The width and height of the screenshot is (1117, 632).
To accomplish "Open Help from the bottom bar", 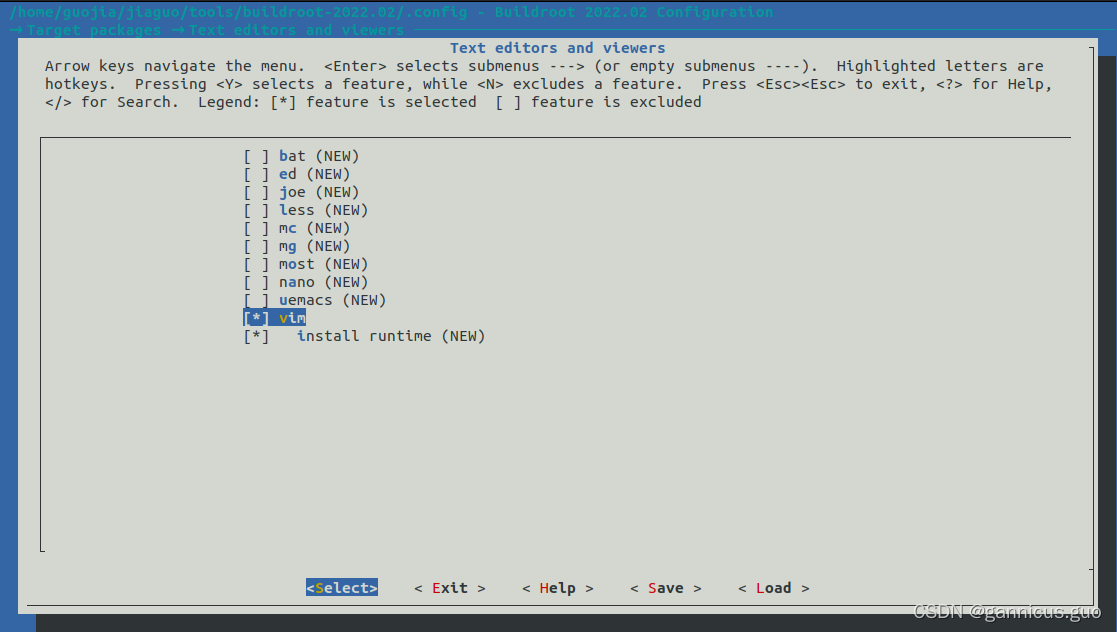I will pyautogui.click(x=558, y=588).
